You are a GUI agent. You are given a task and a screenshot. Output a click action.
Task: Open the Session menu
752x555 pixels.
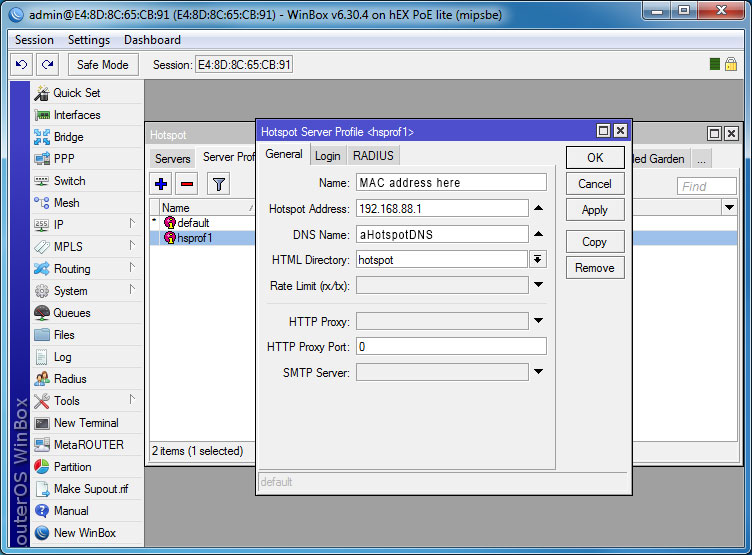tap(35, 40)
